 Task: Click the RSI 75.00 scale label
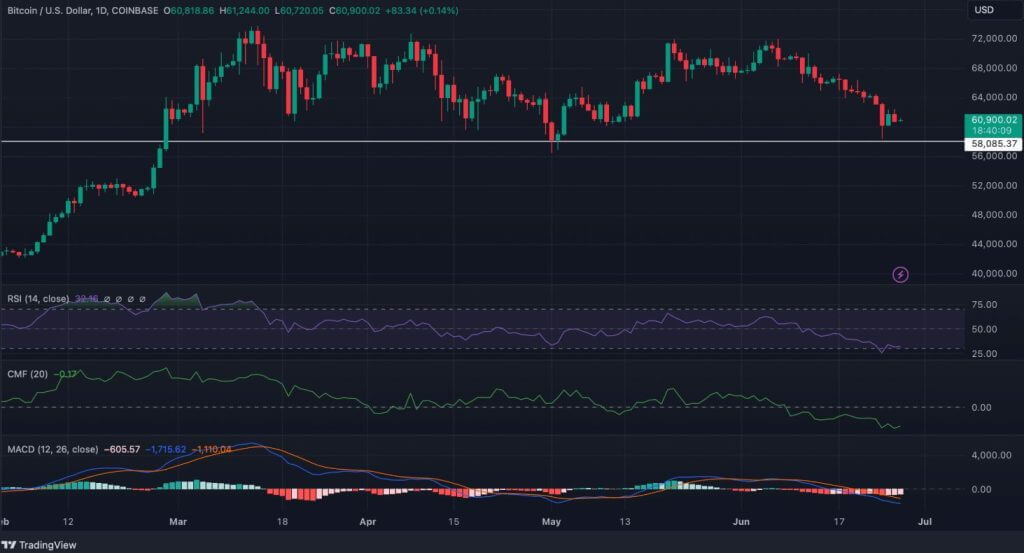tap(984, 305)
